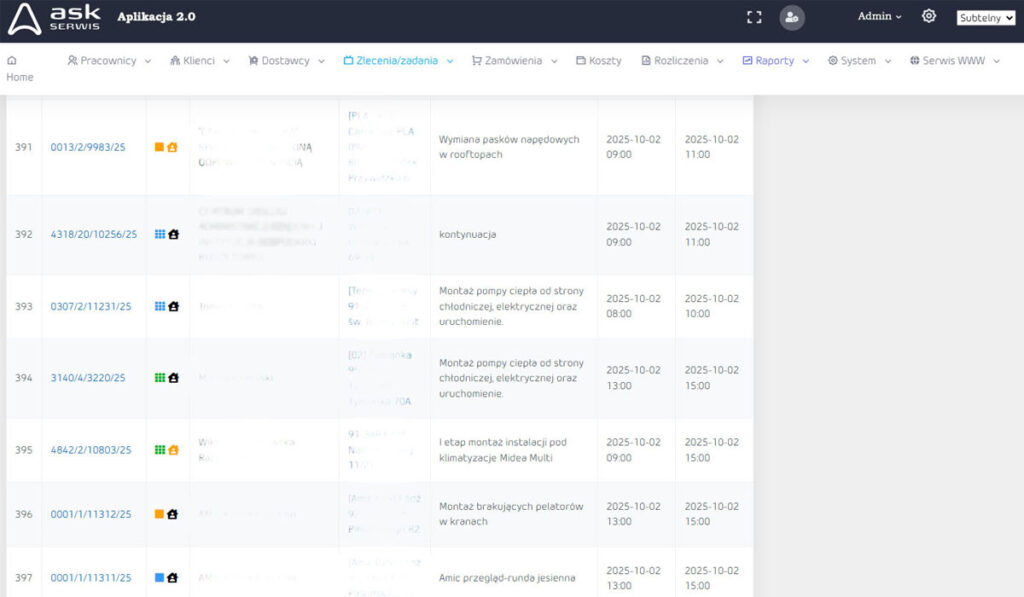Expand the Pracownicy menu

click(x=109, y=61)
